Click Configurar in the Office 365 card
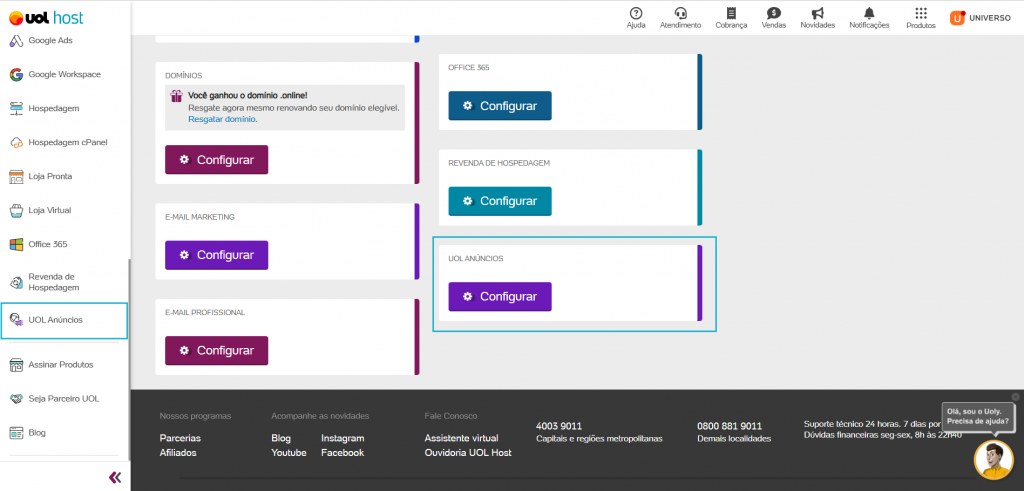Viewport: 1024px width, 491px height. [x=500, y=106]
